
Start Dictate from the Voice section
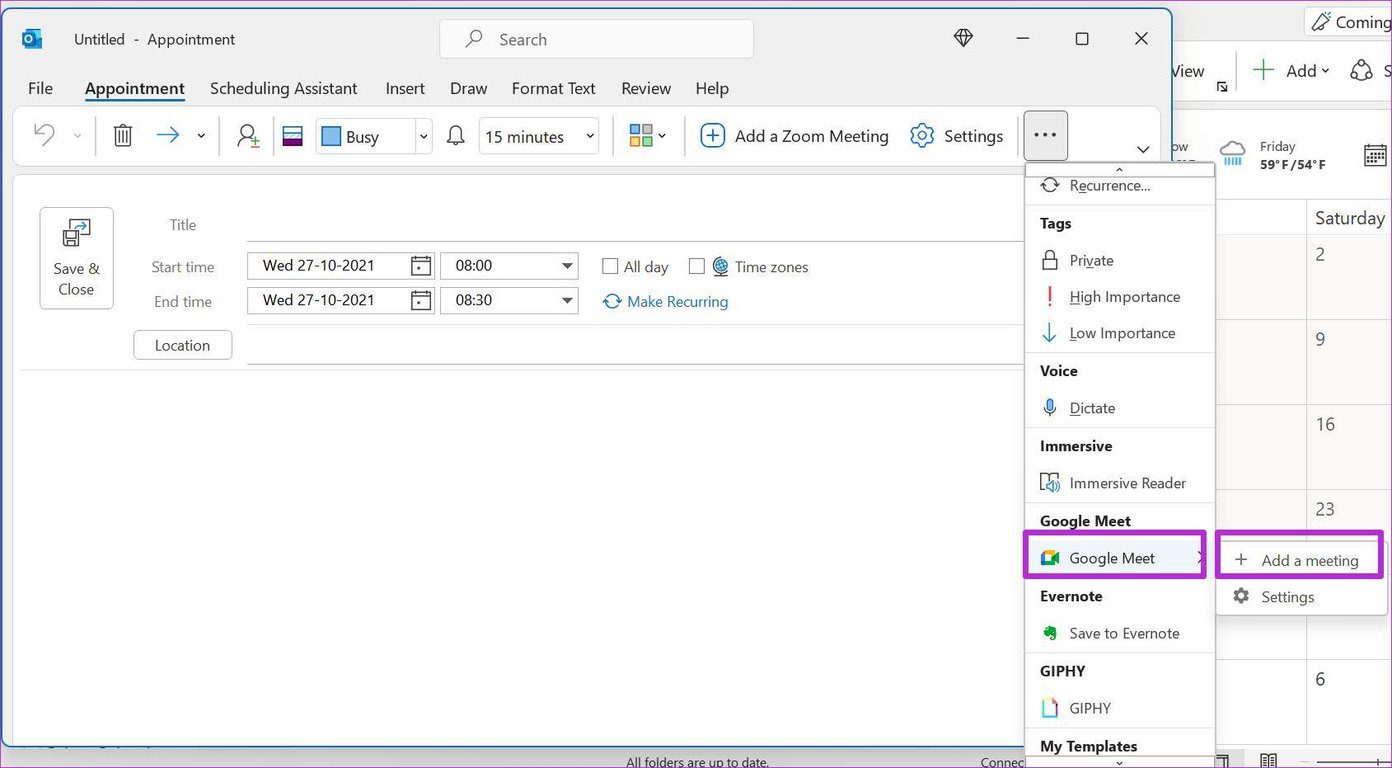(x=1120, y=408)
